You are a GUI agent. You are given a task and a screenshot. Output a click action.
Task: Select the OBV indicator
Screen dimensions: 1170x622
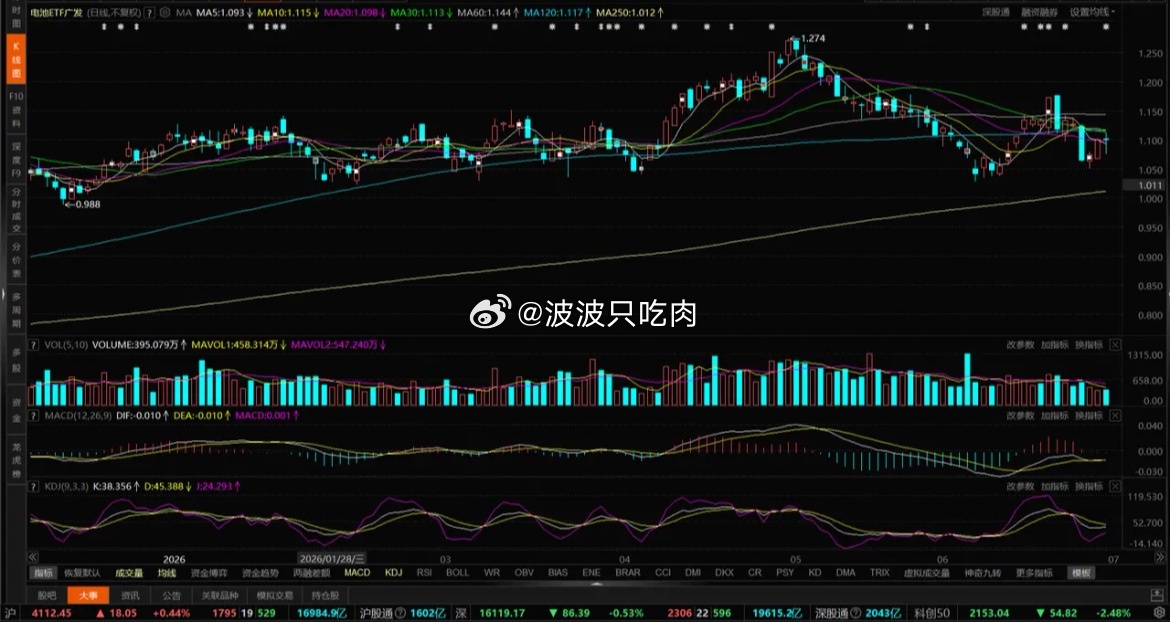(x=525, y=573)
